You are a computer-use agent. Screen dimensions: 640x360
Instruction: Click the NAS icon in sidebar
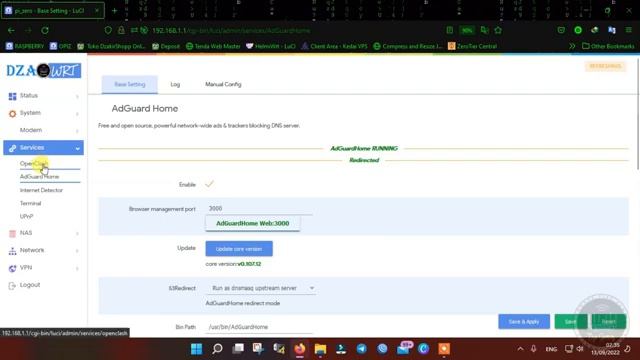(x=12, y=233)
